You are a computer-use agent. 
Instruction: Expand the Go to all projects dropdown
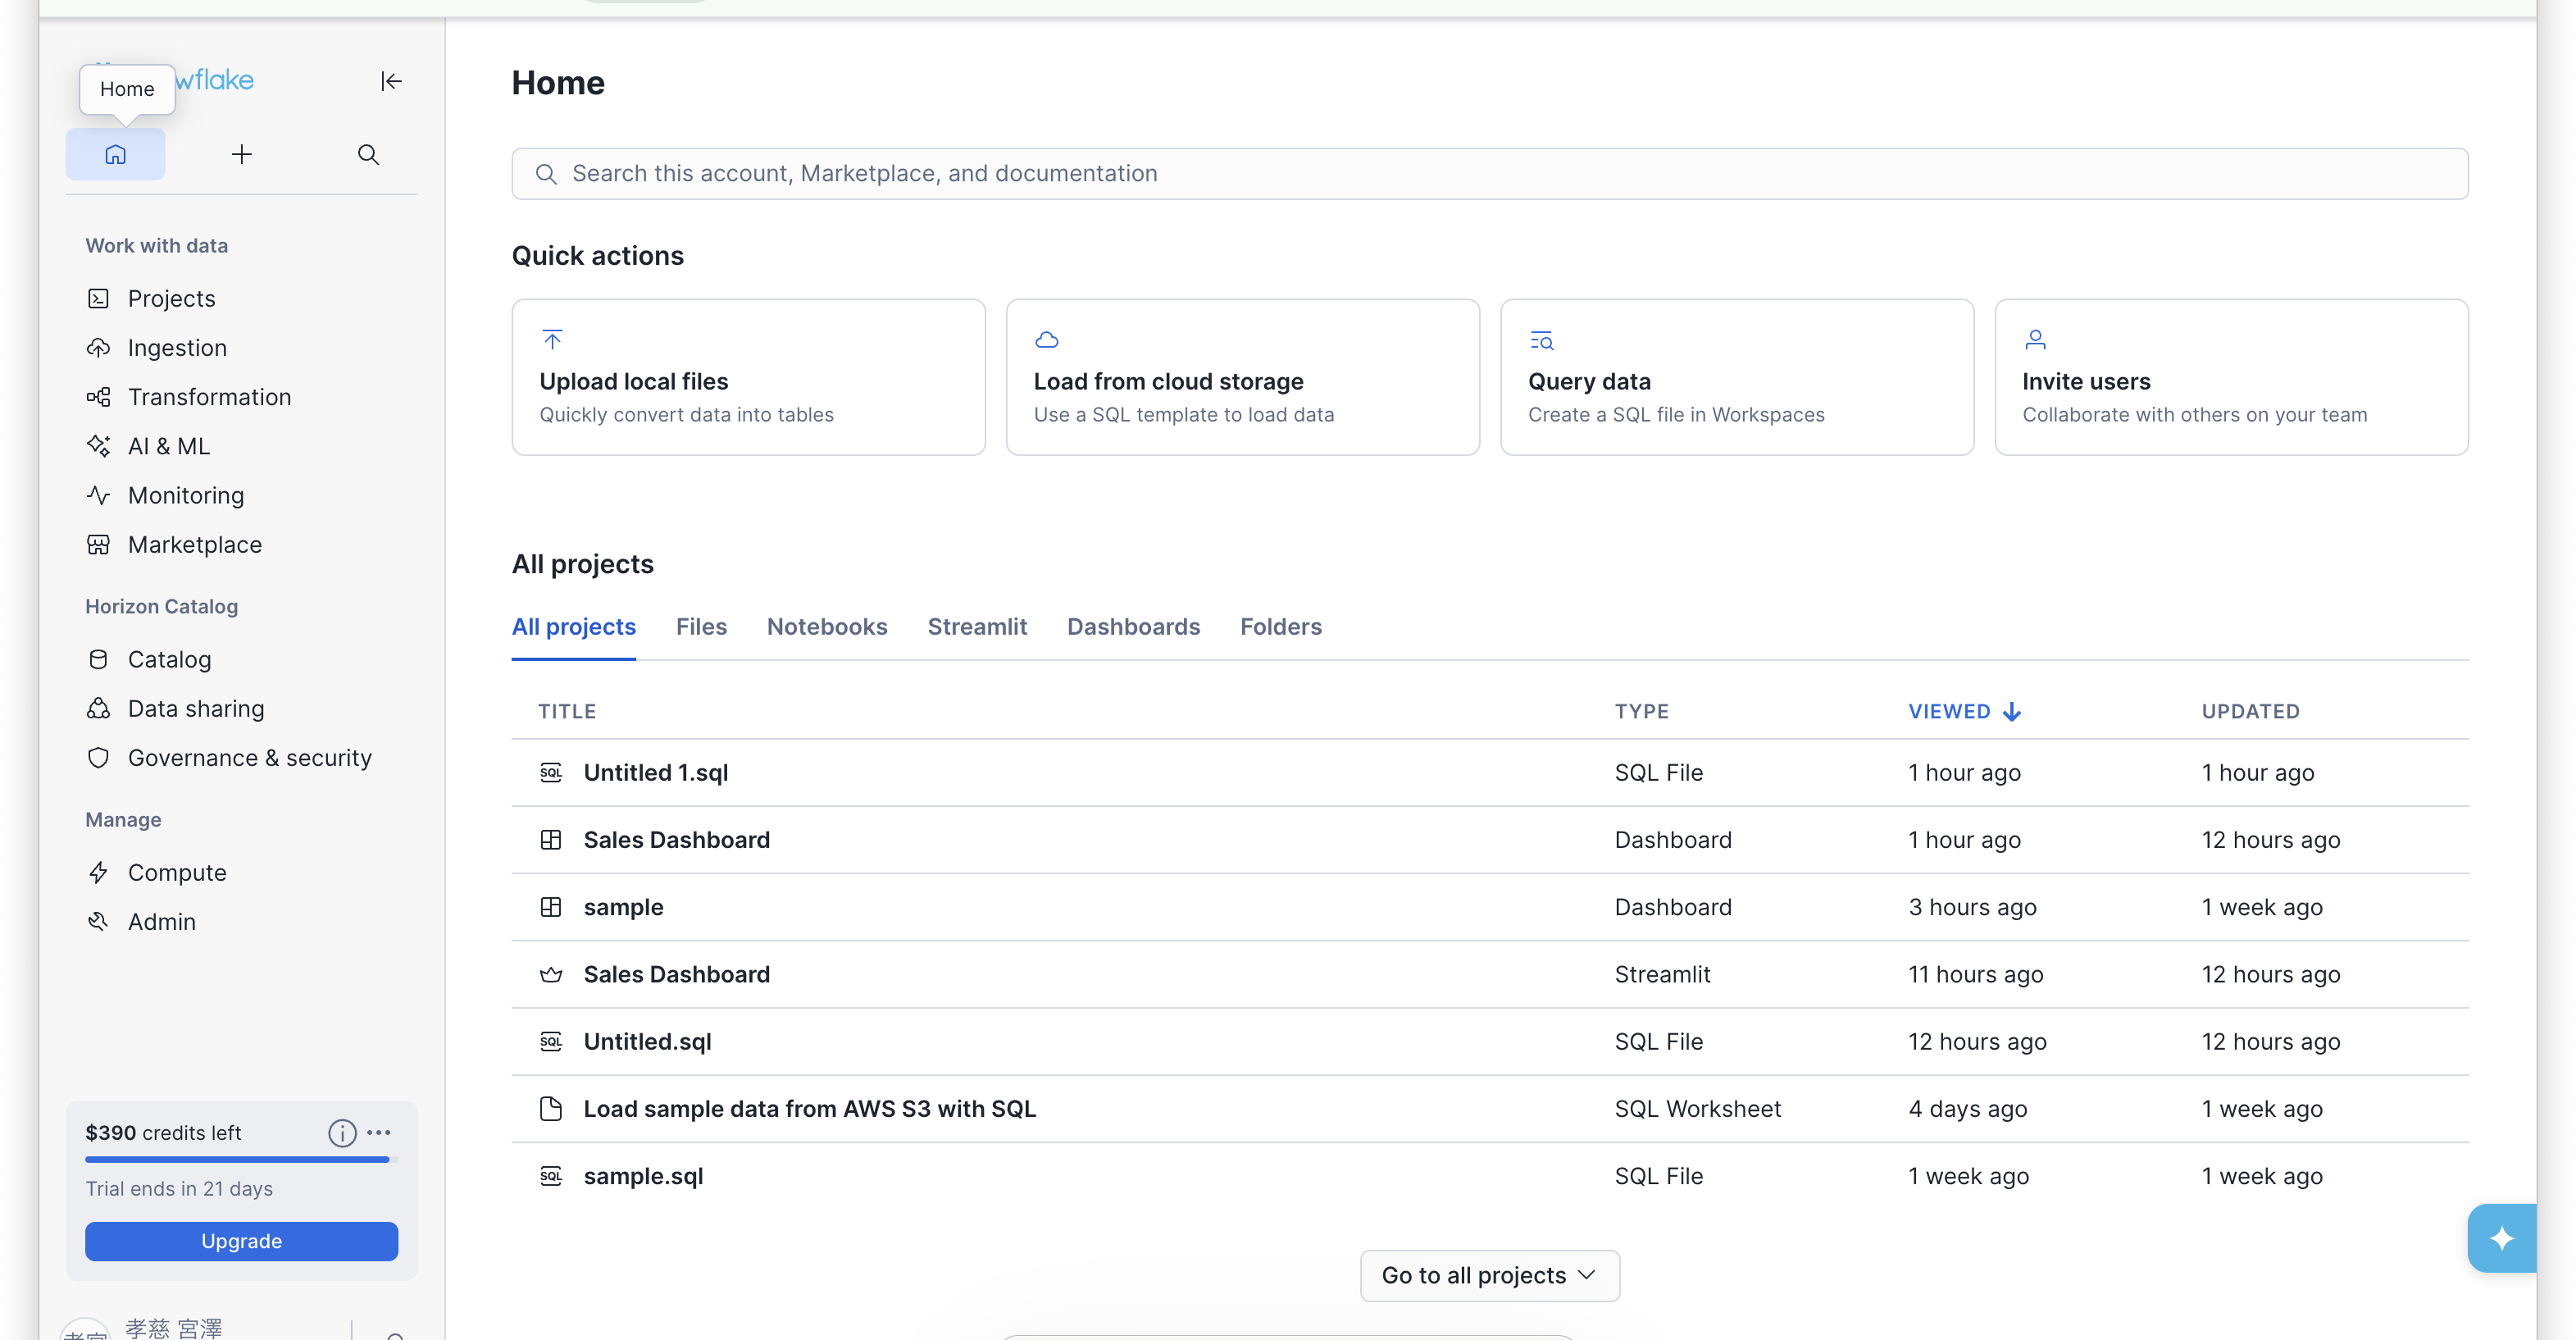(x=1488, y=1275)
